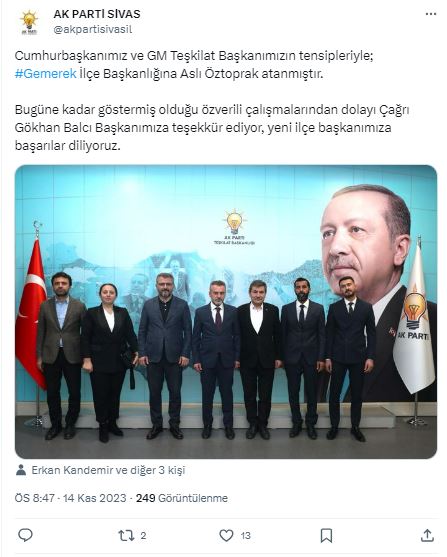Open the three-dot more options menu
This screenshot has width=447, height=557.
click(x=431, y=14)
